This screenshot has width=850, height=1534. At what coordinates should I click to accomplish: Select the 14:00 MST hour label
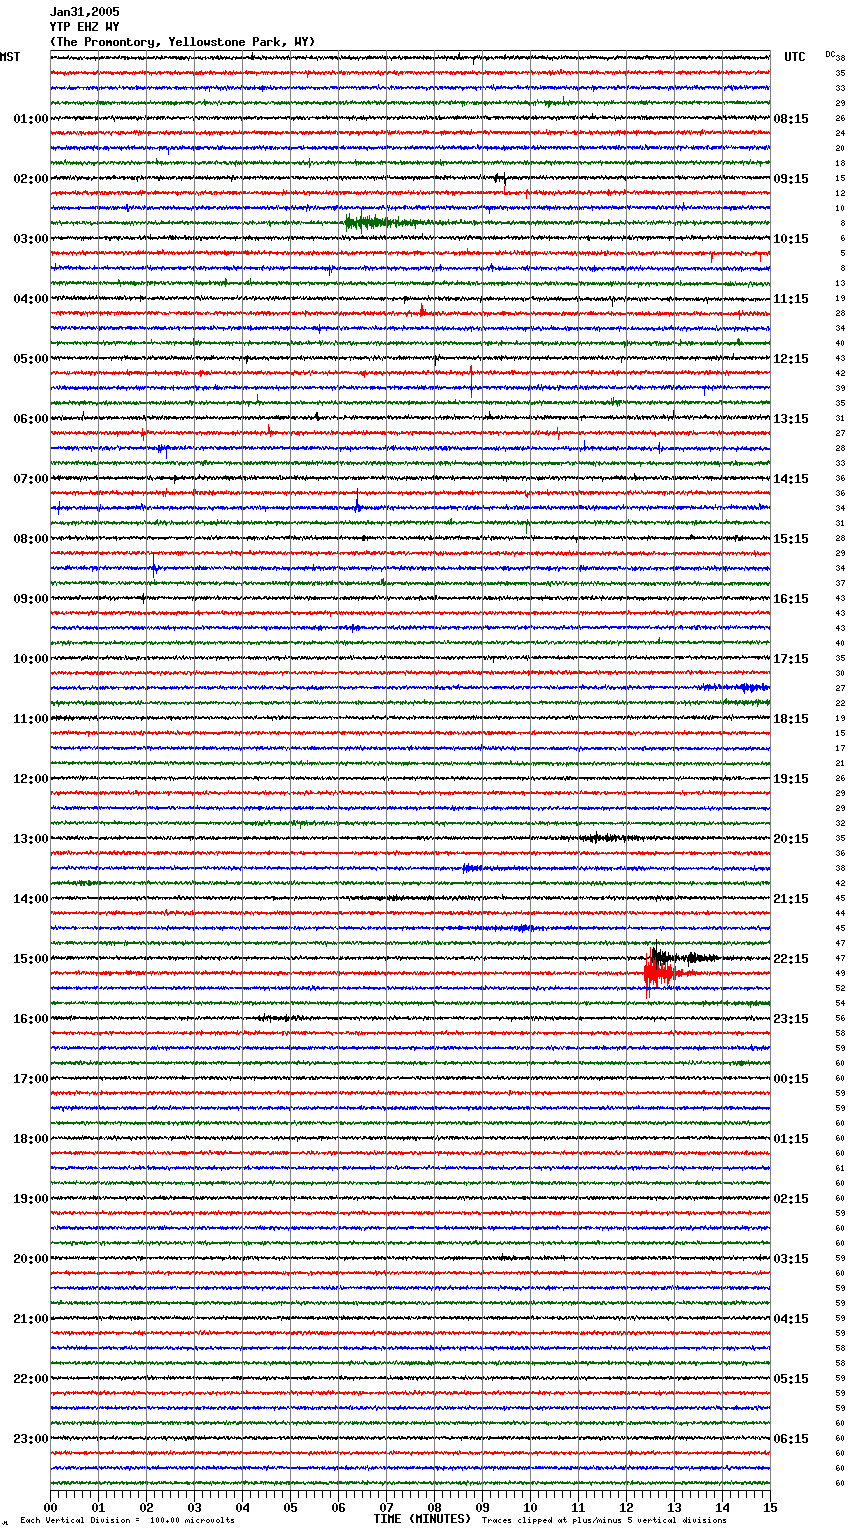pos(31,899)
